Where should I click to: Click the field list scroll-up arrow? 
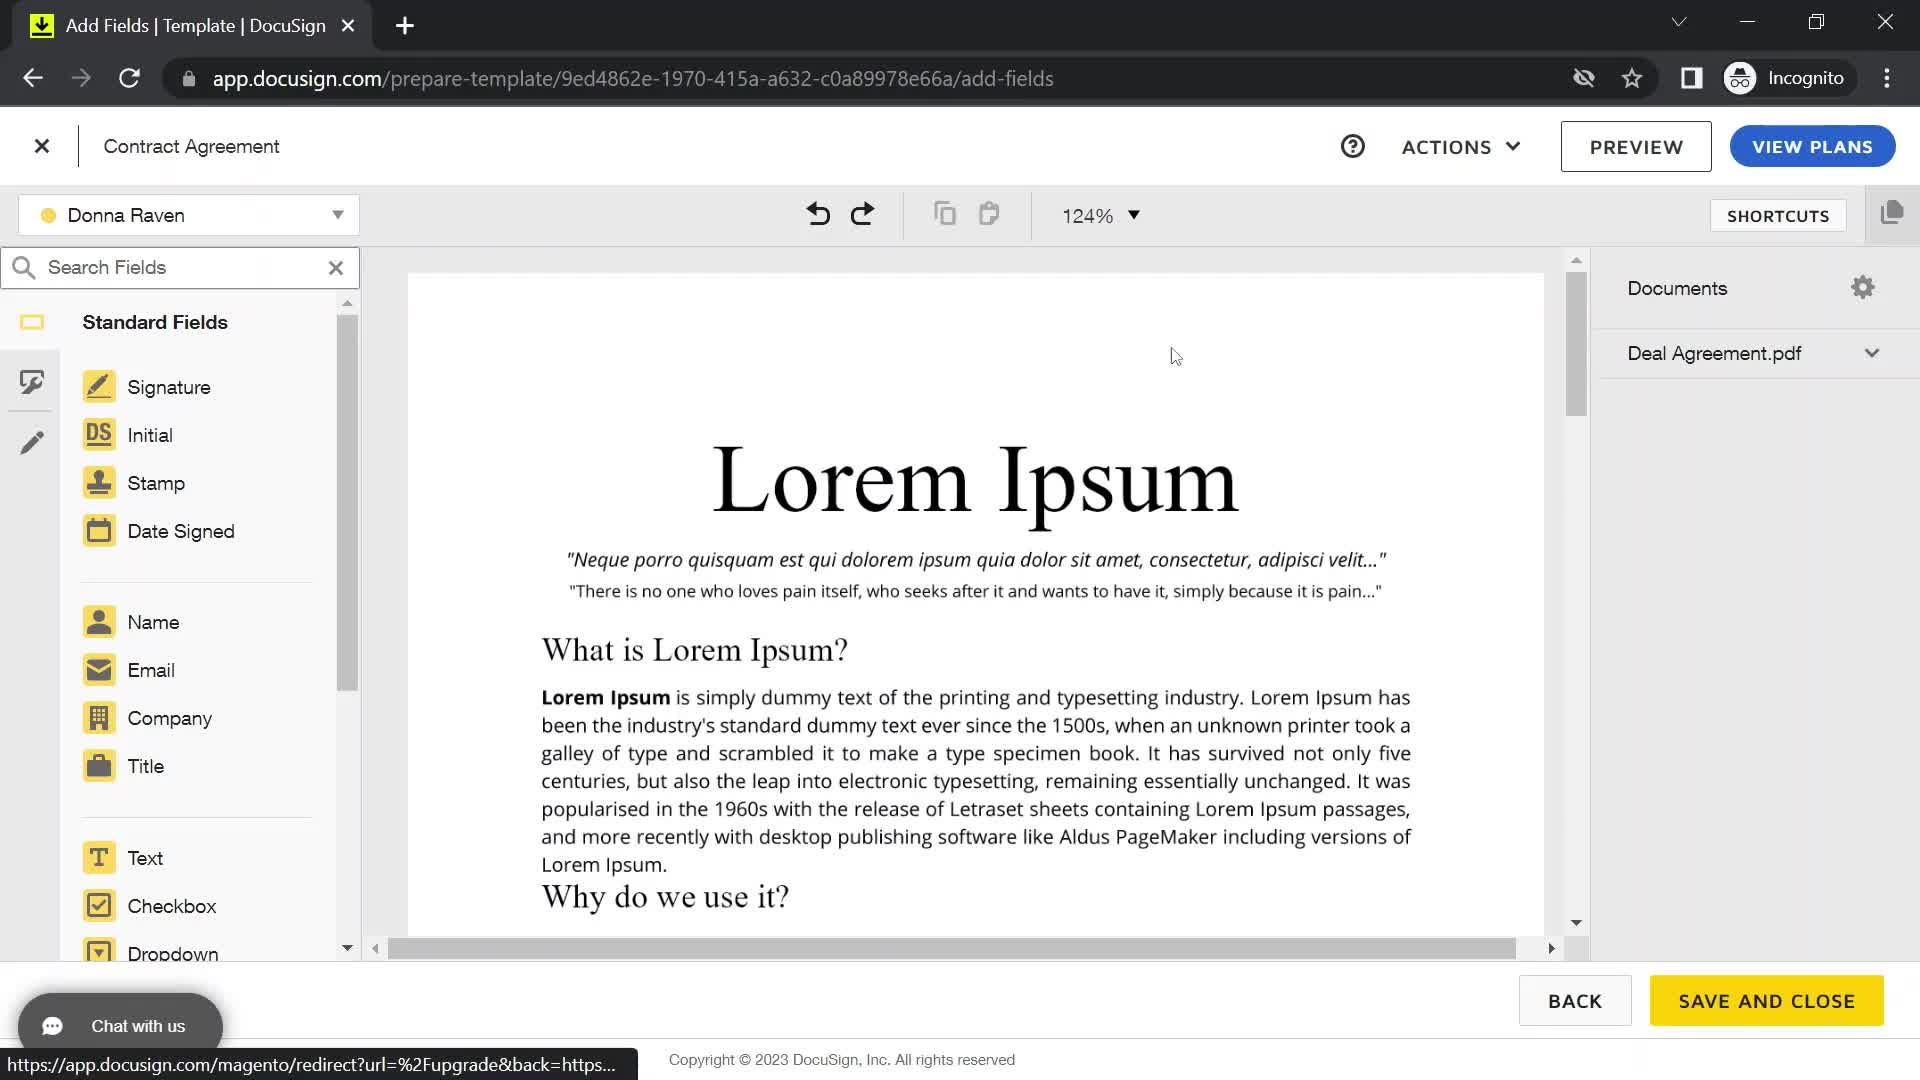tap(347, 303)
